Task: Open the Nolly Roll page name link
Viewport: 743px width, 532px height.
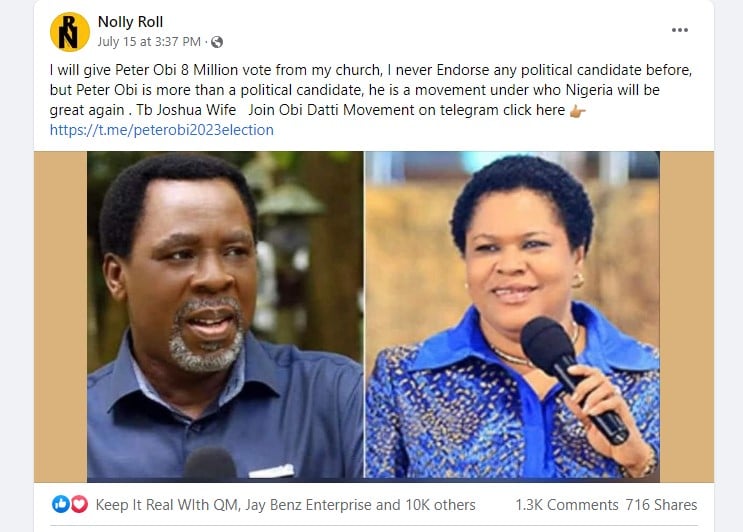Action: 130,22
